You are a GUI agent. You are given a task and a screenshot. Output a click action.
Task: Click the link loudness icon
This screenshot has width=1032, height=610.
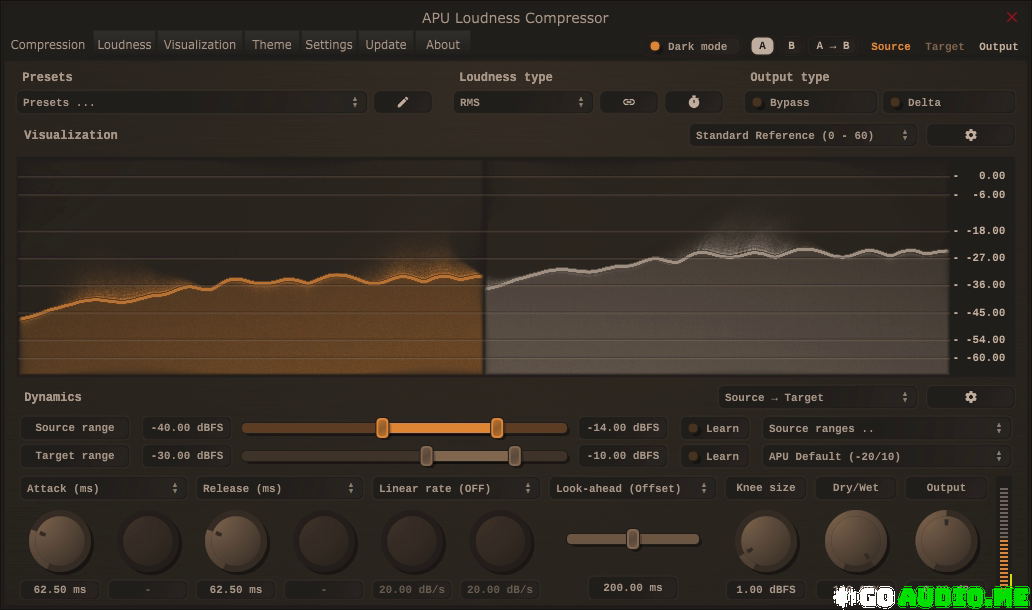629,102
